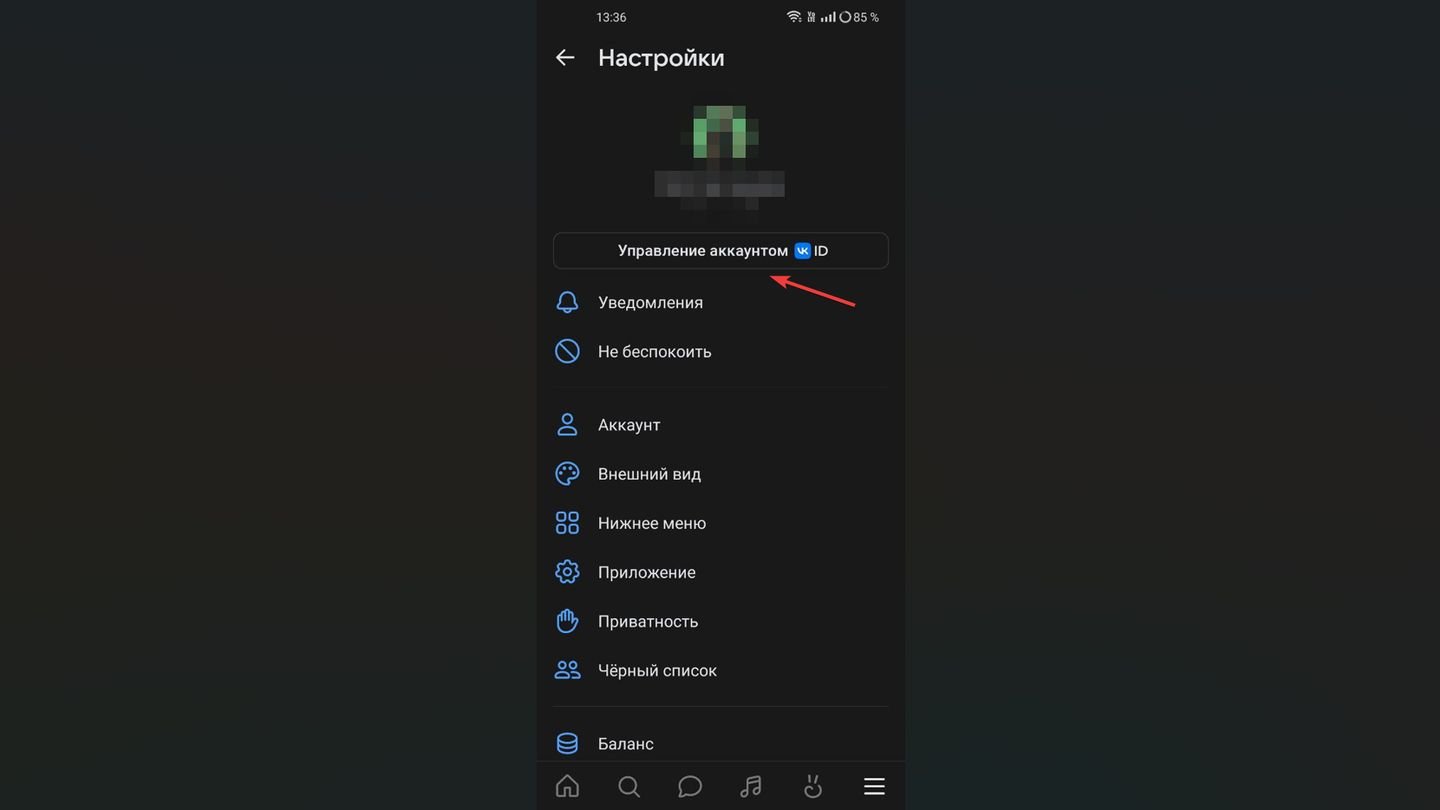Open hamburger menu tab in bottom bar
The image size is (1440, 810).
(x=874, y=786)
